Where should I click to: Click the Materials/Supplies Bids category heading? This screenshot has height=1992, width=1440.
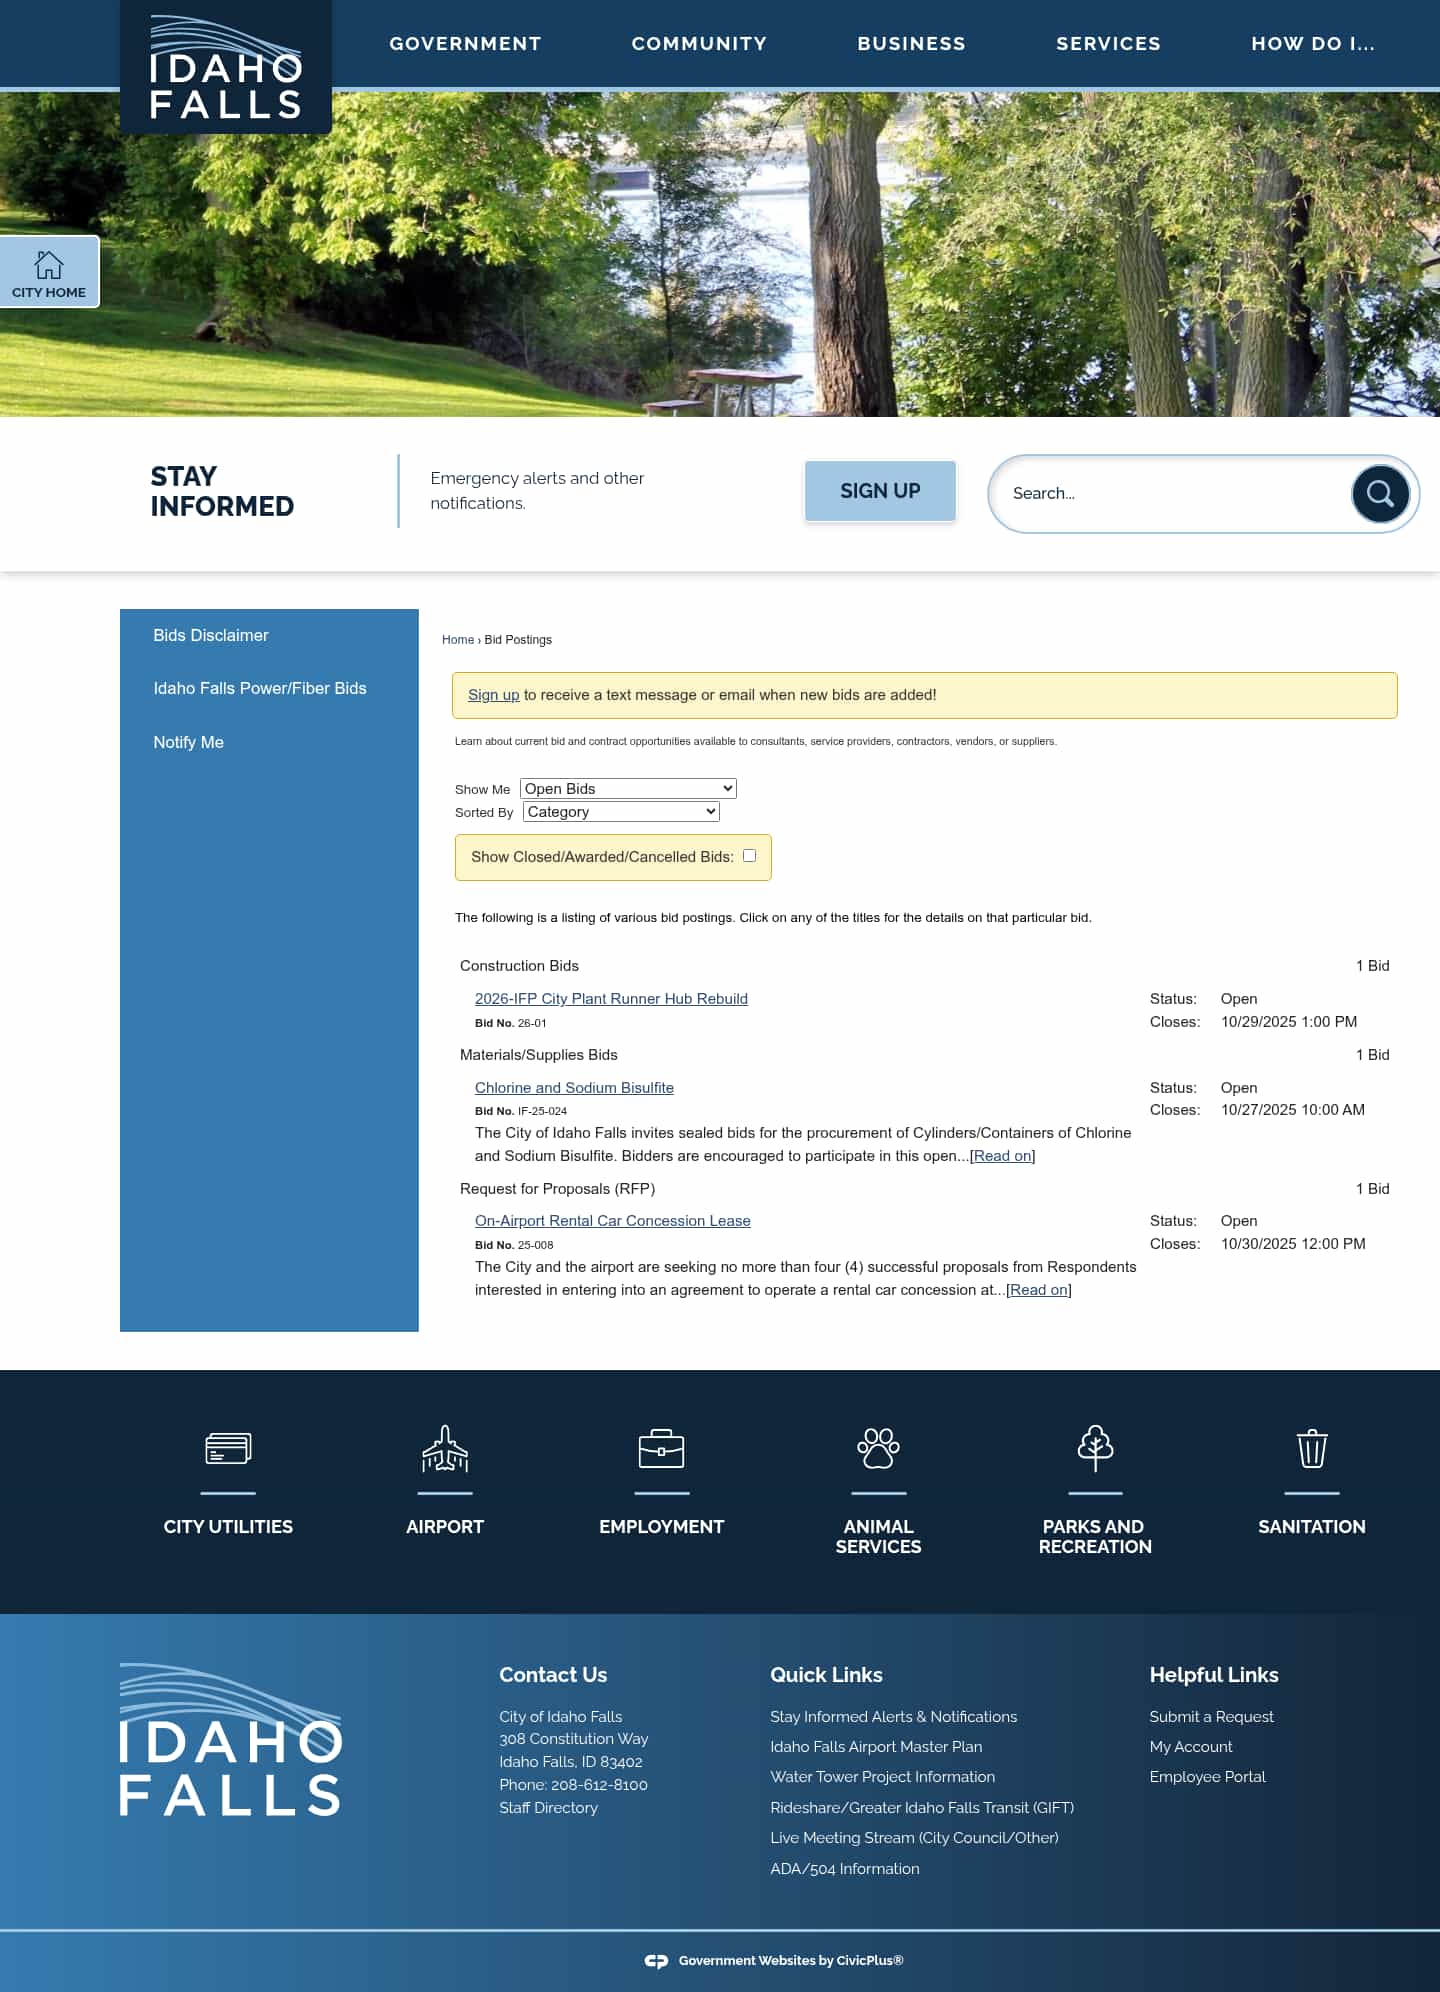[x=539, y=1055]
